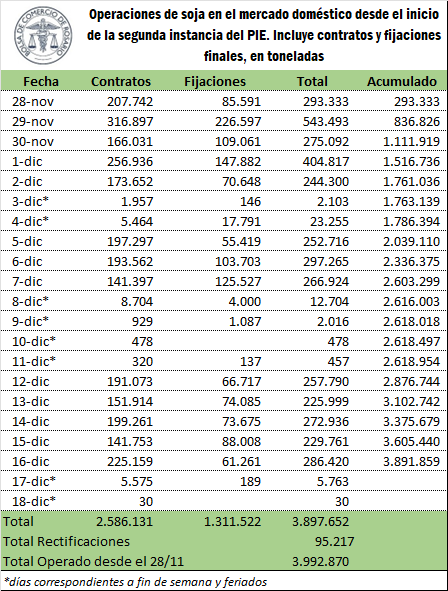Click the 3-dic* date cell
Viewport: 448px width, 591px height.
click(x=30, y=202)
